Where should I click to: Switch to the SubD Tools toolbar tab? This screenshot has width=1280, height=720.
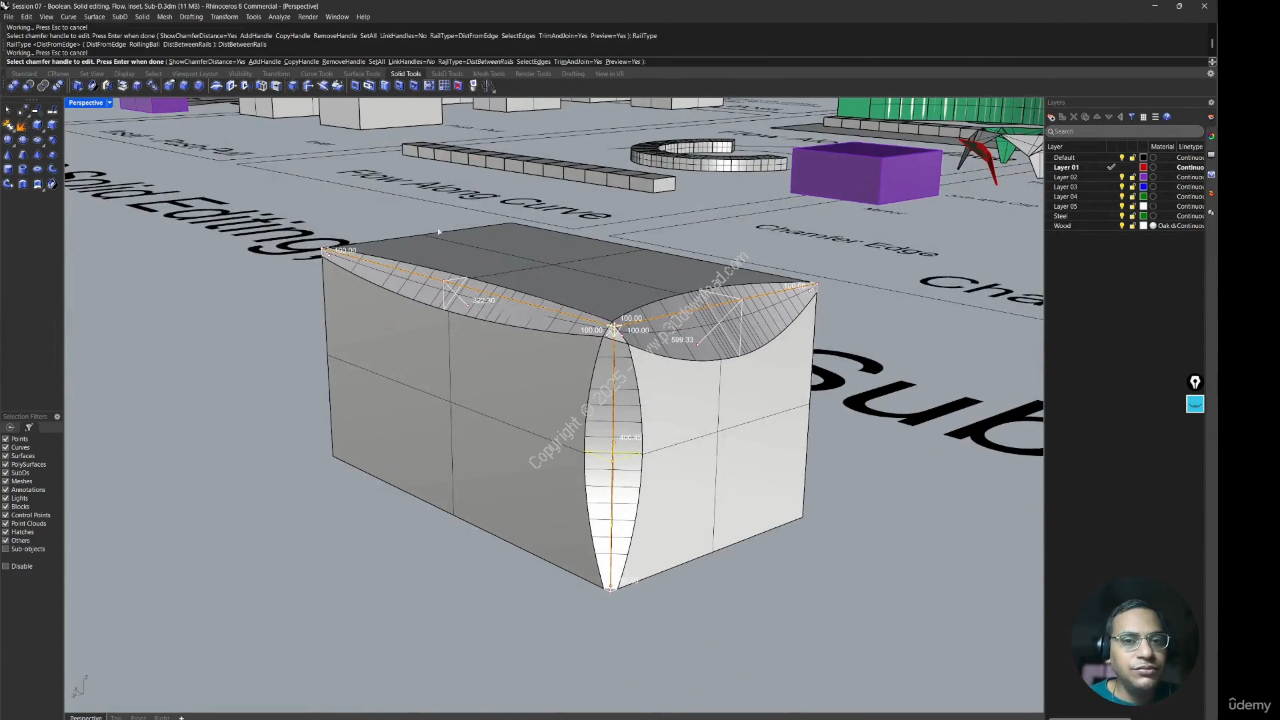click(447, 74)
